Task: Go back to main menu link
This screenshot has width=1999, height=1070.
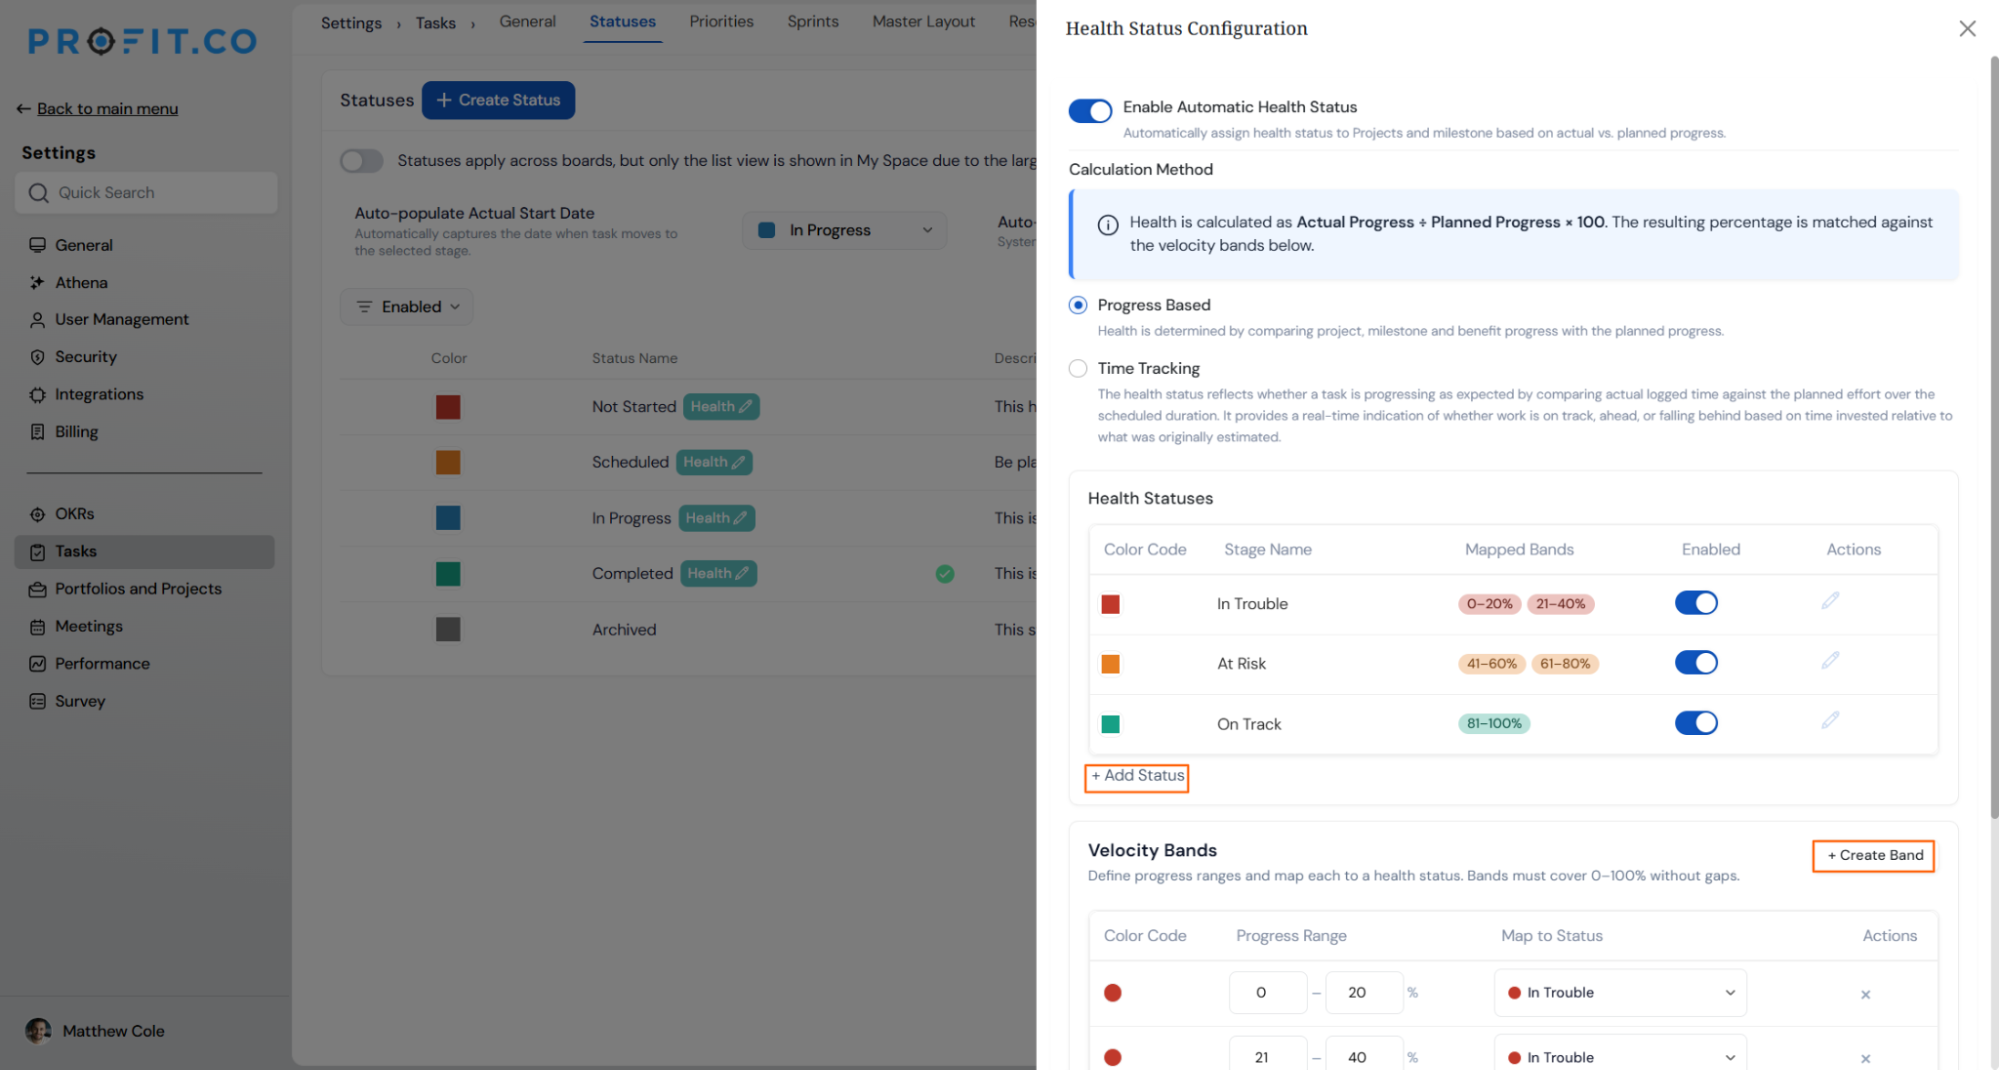Action: [107, 109]
